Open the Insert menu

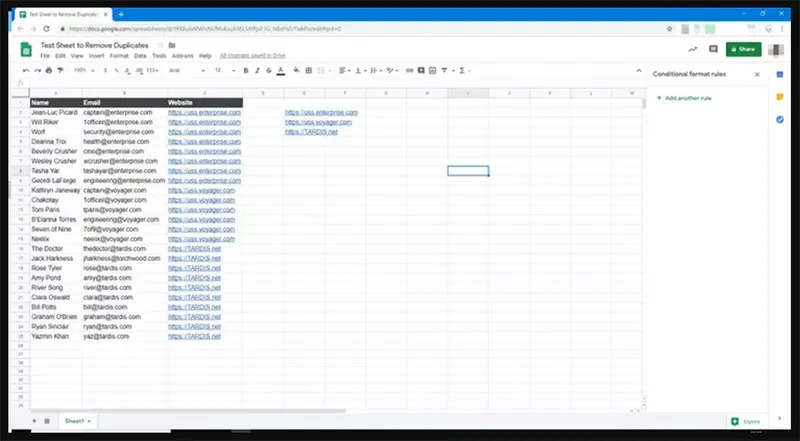[96, 56]
